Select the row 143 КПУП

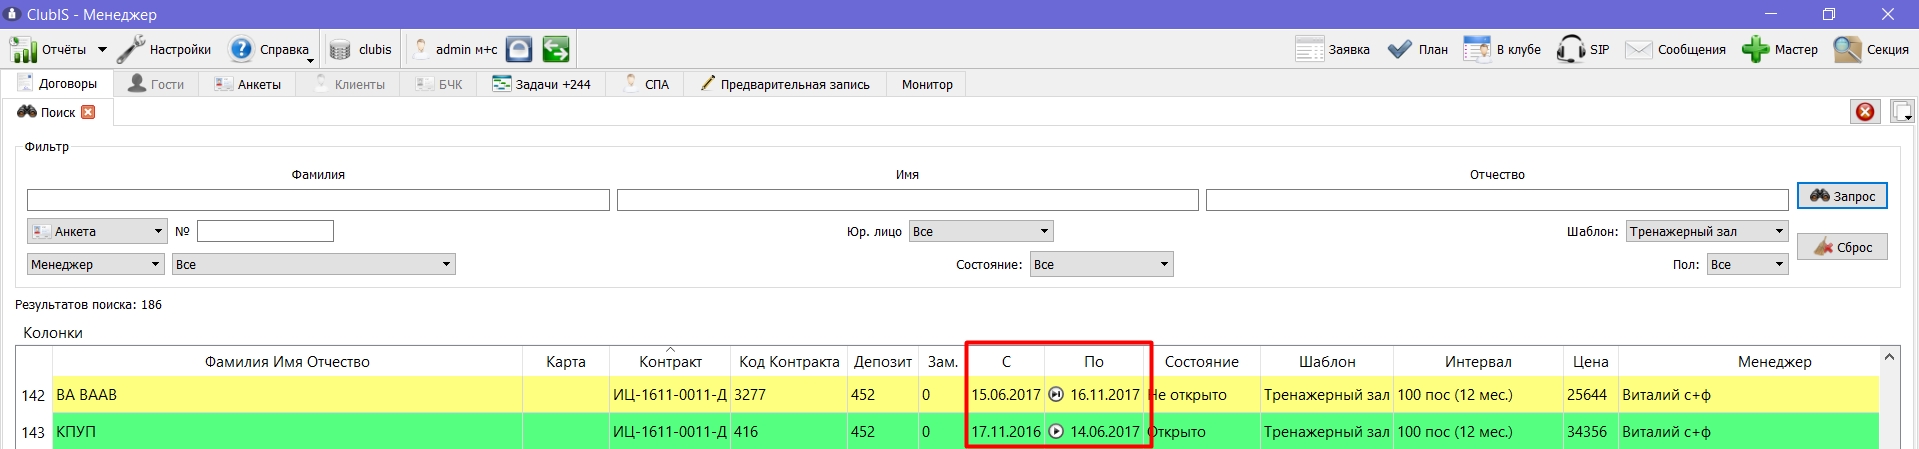[x=947, y=432]
